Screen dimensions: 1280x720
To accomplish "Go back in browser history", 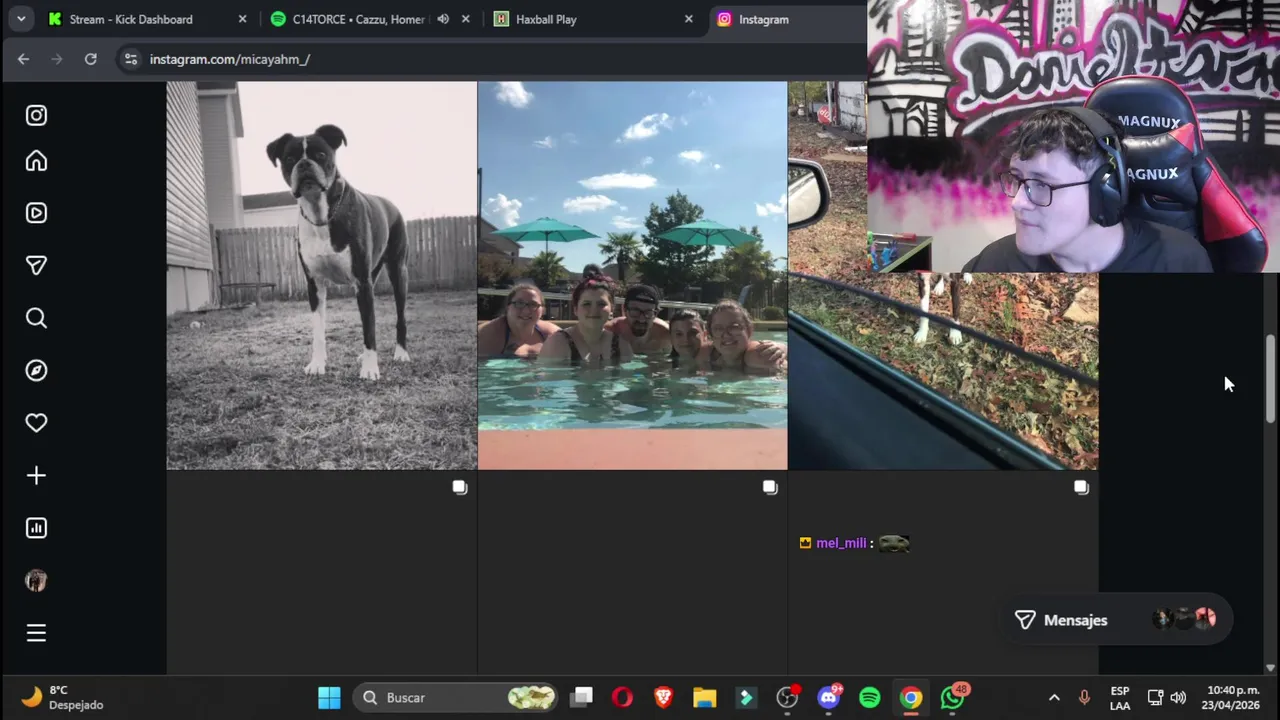I will [23, 59].
